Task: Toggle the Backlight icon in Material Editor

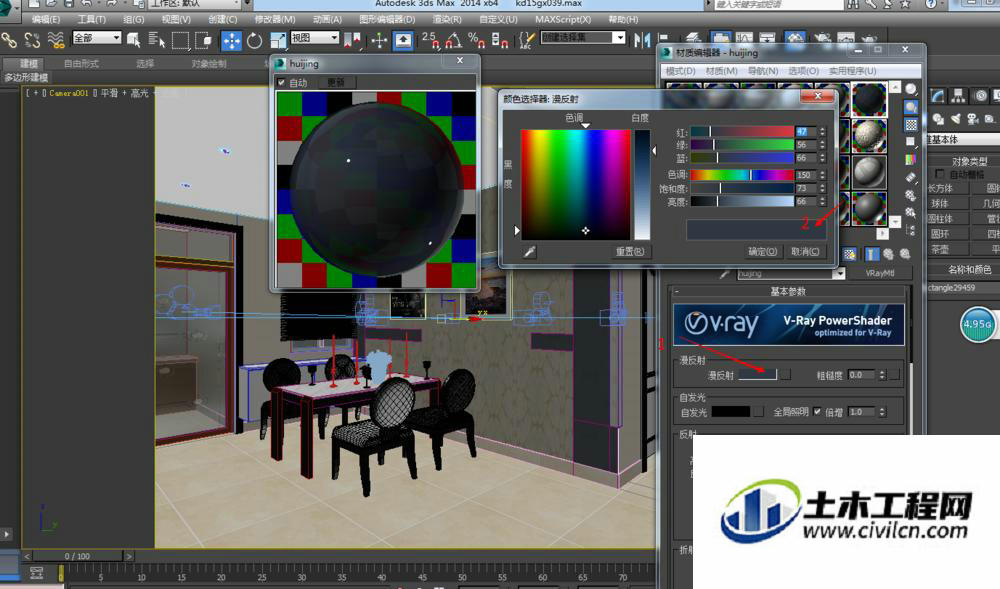Action: pyautogui.click(x=911, y=106)
